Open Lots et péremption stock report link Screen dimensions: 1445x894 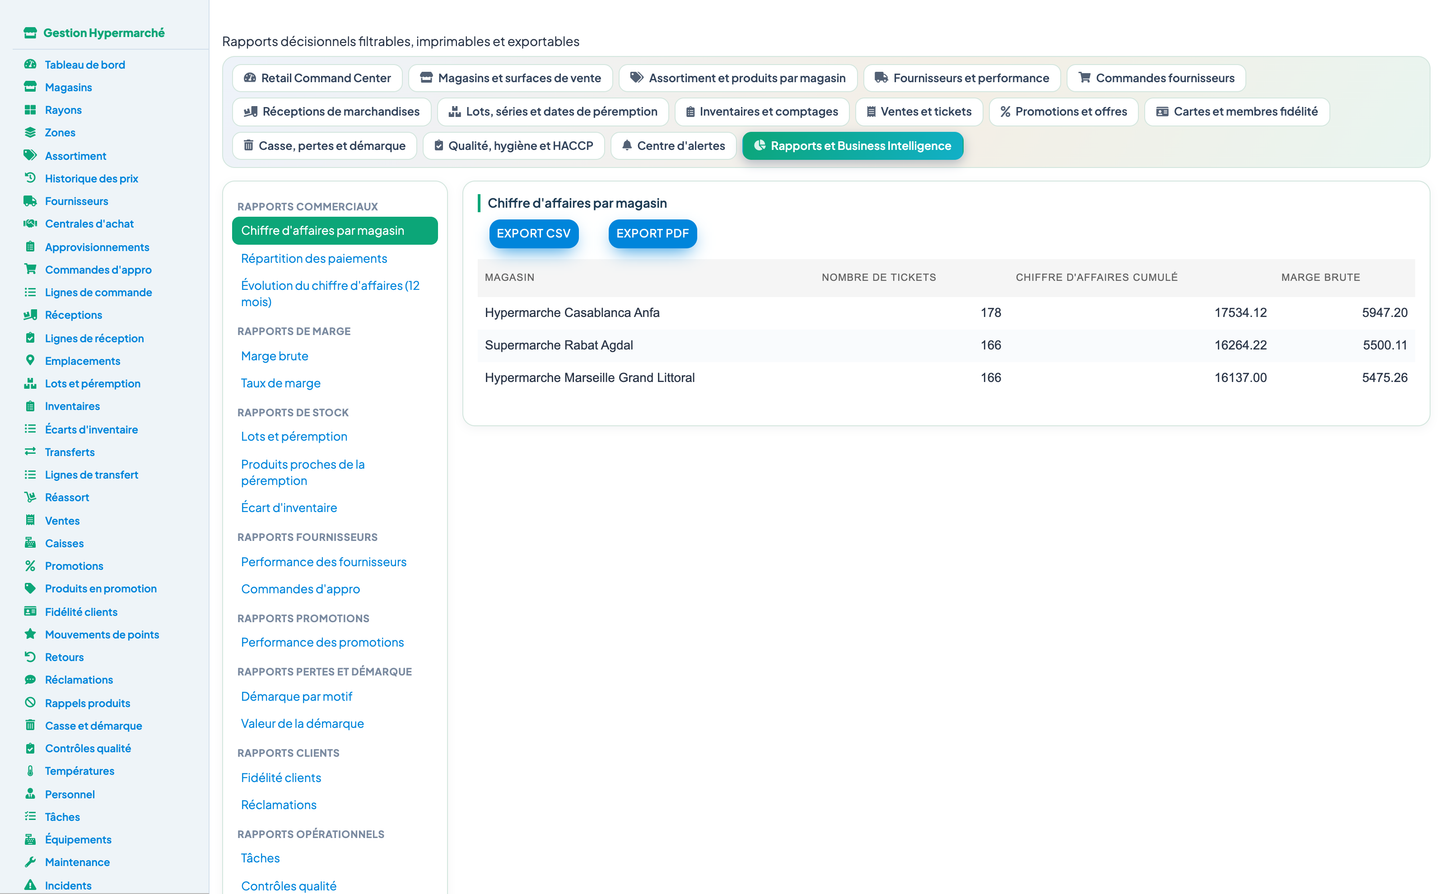pos(294,437)
